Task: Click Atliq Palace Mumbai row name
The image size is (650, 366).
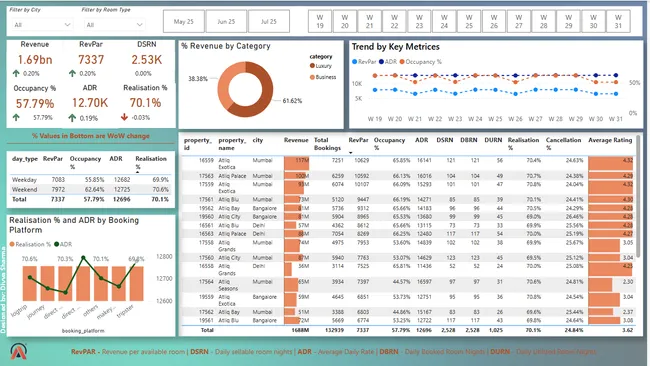Action: pyautogui.click(x=232, y=176)
